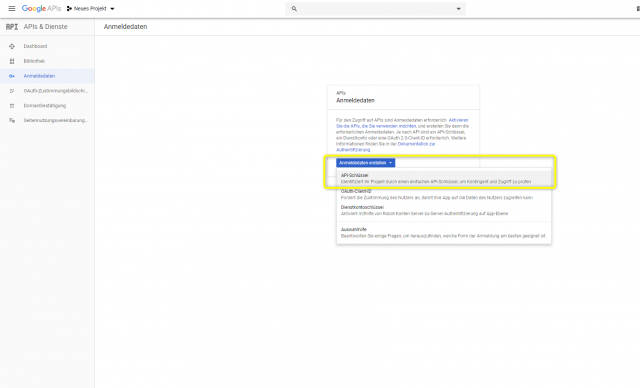Click the APIs & Dienste header text

pos(45,27)
